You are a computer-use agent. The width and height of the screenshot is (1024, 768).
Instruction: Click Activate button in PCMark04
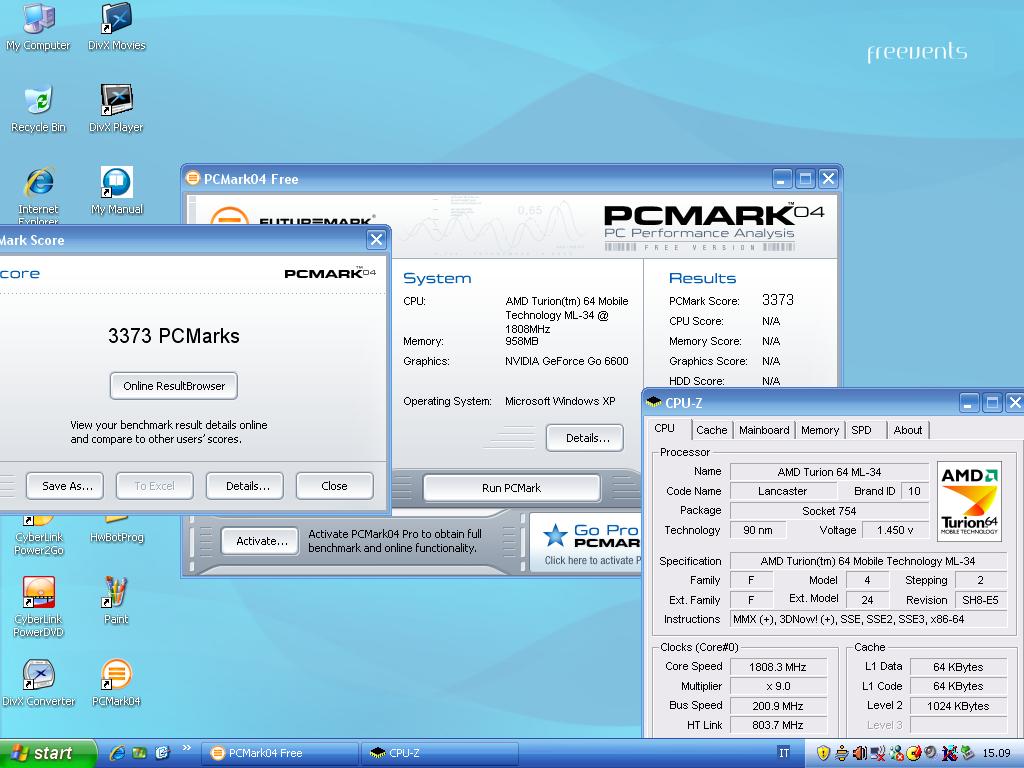tap(260, 541)
